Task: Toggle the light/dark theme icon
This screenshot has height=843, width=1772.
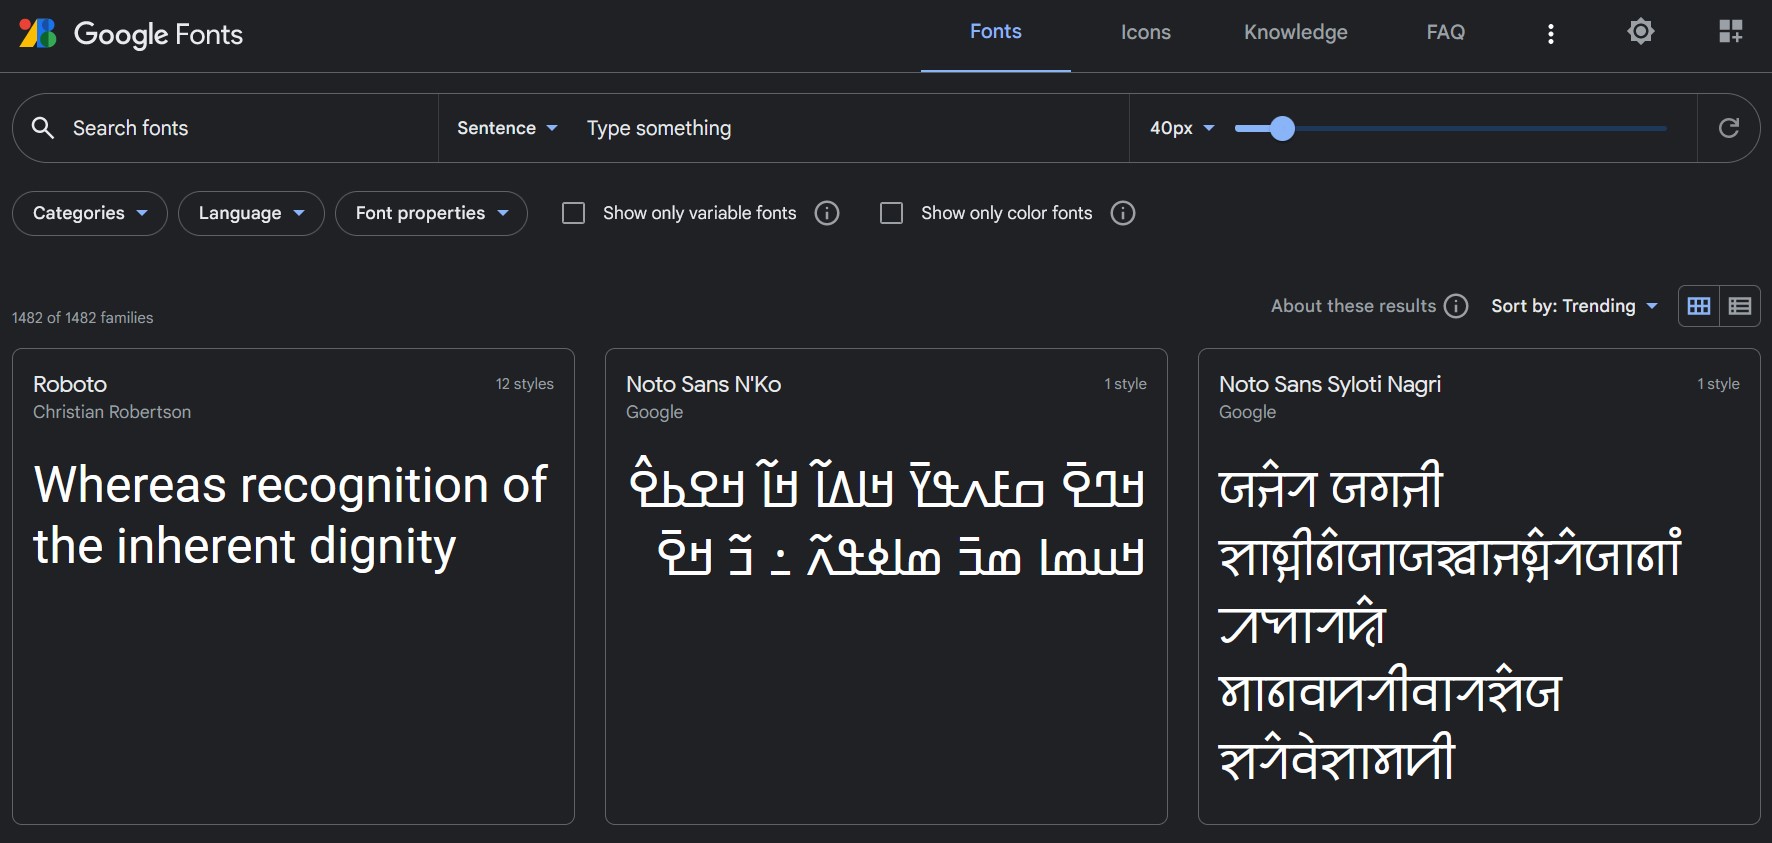Action: pos(1641,32)
